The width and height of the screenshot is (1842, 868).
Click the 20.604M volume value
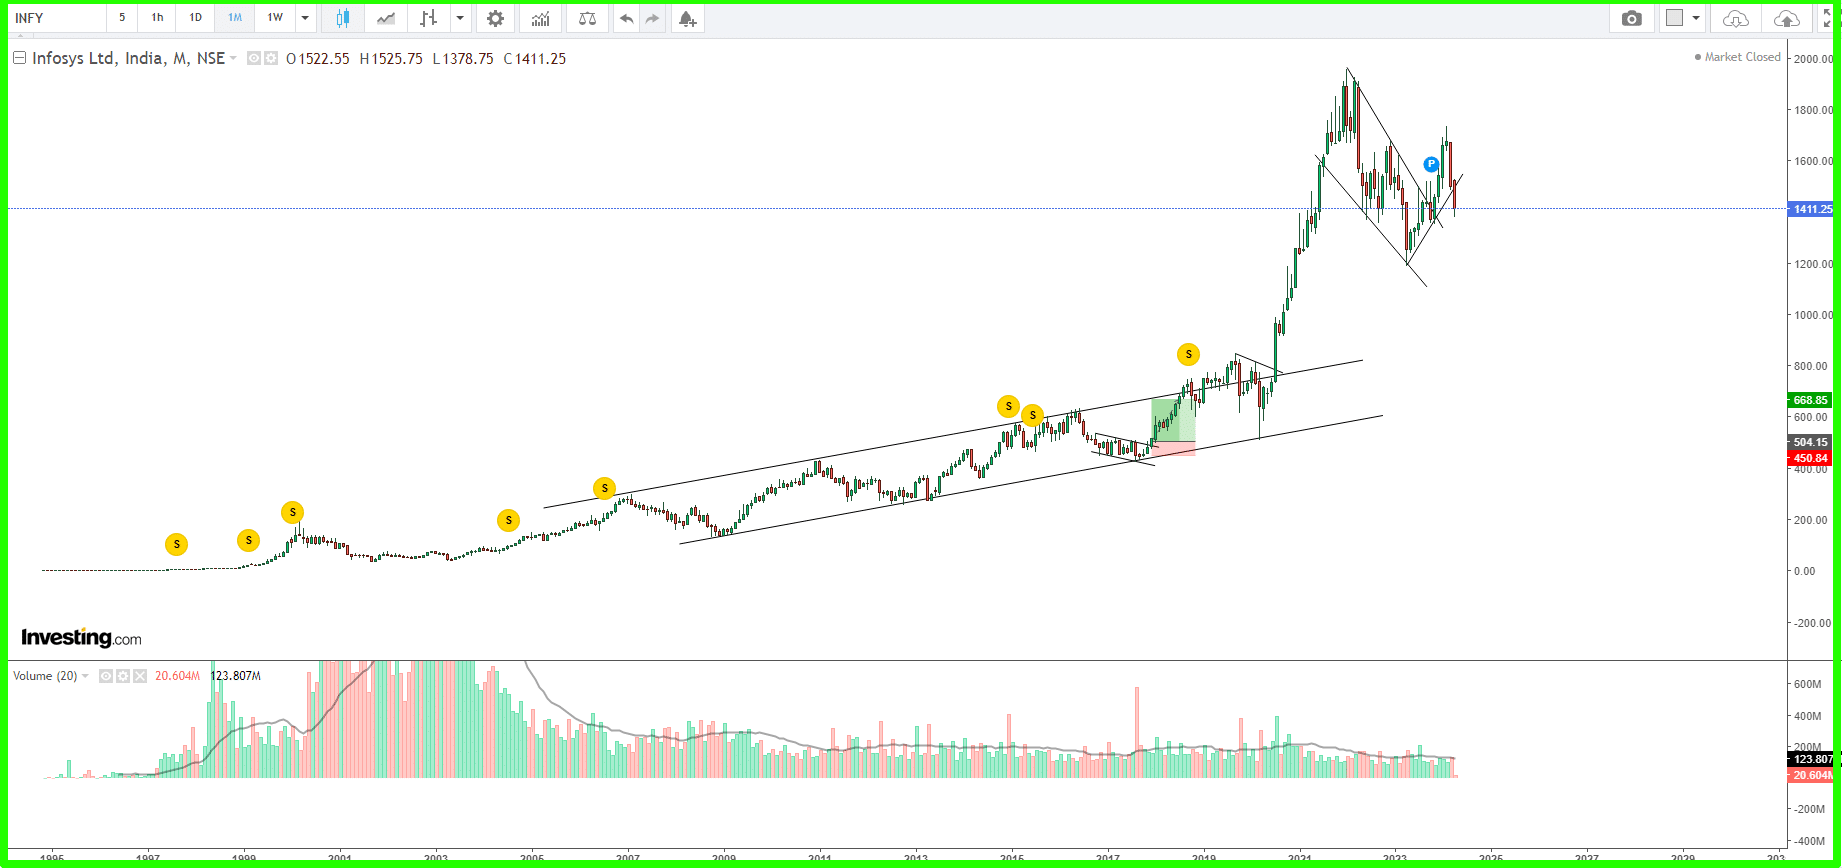(177, 676)
